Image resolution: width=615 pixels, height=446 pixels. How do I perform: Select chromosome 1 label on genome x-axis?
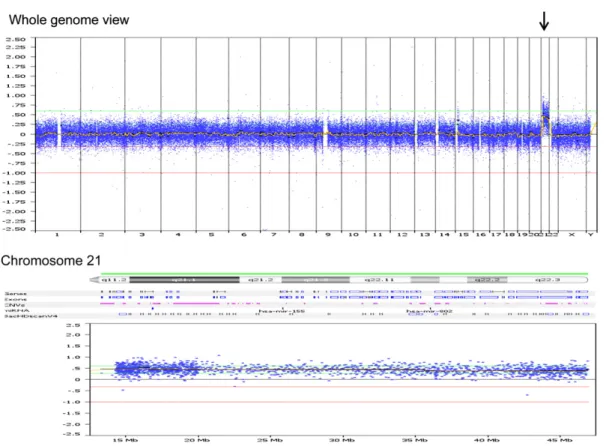coord(57,235)
